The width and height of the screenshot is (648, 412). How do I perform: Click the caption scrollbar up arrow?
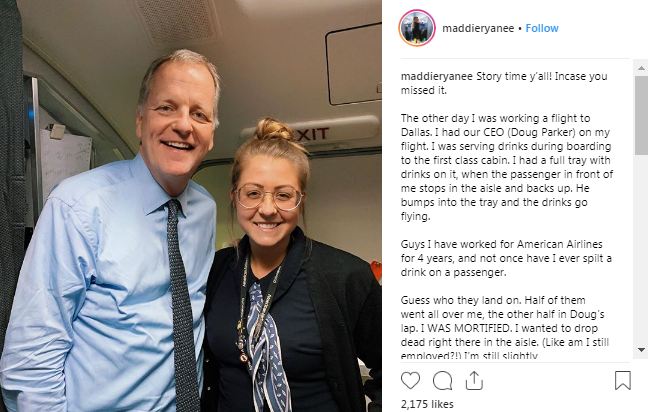point(641,68)
